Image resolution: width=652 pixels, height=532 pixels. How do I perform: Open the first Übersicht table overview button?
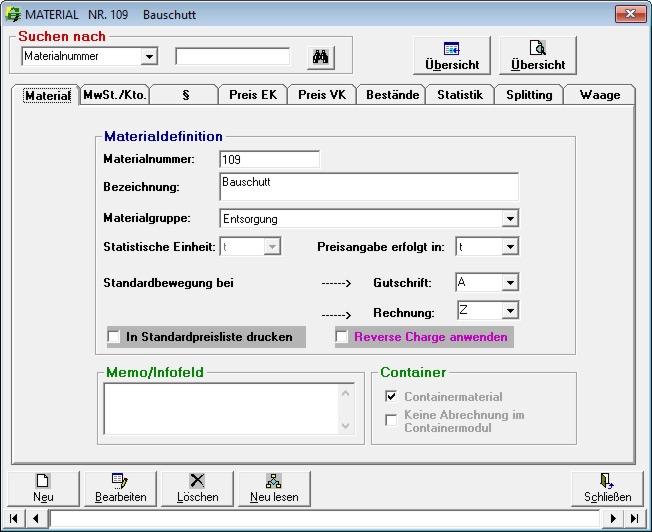coord(452,56)
